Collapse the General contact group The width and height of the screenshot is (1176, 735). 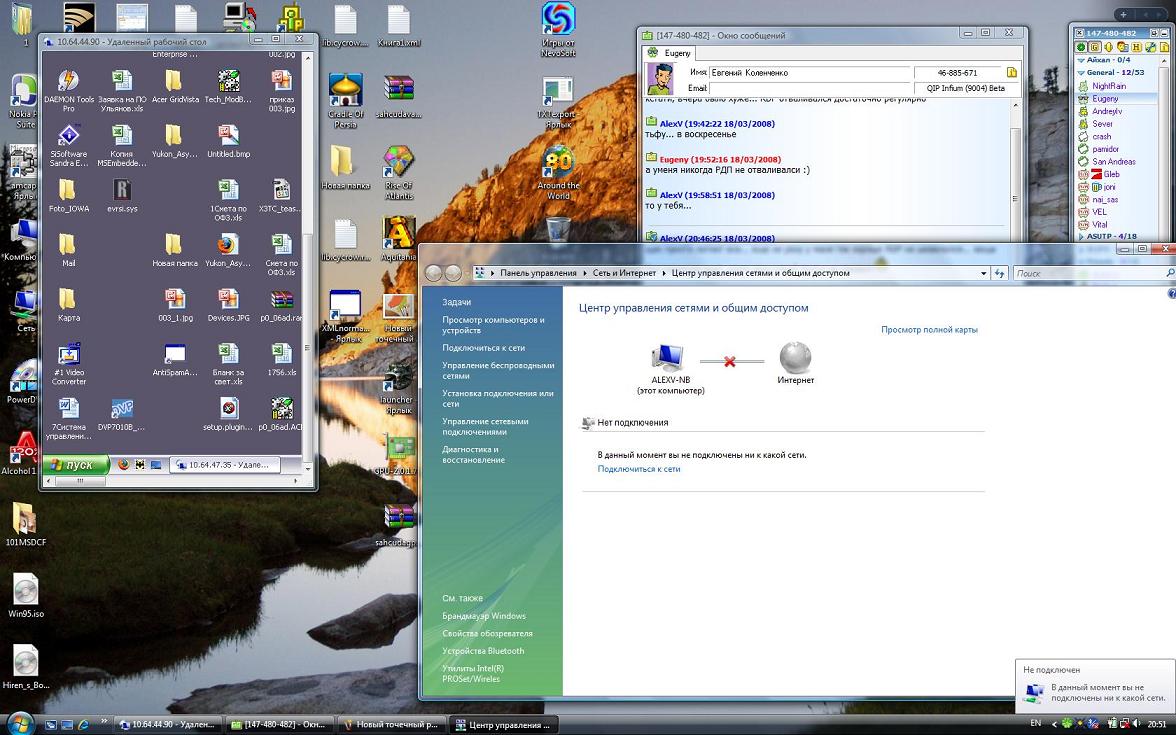tap(1081, 73)
